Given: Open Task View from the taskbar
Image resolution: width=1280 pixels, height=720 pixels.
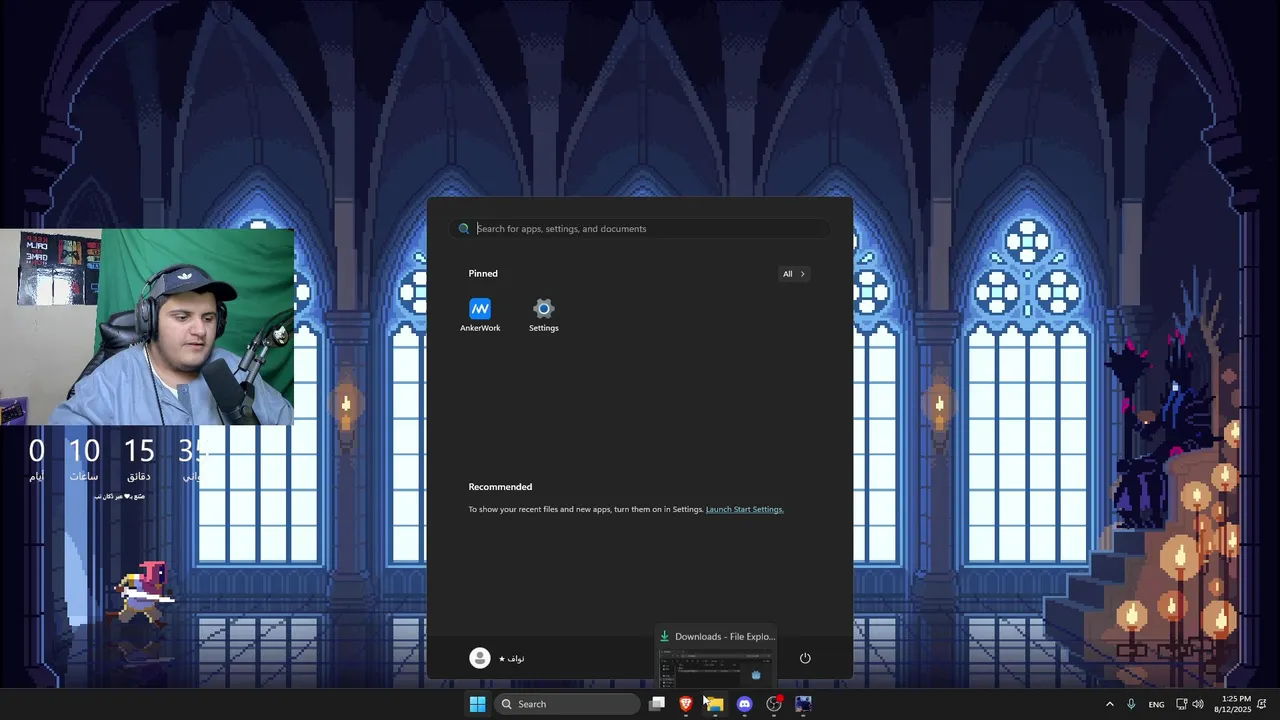Looking at the screenshot, I should 657,704.
